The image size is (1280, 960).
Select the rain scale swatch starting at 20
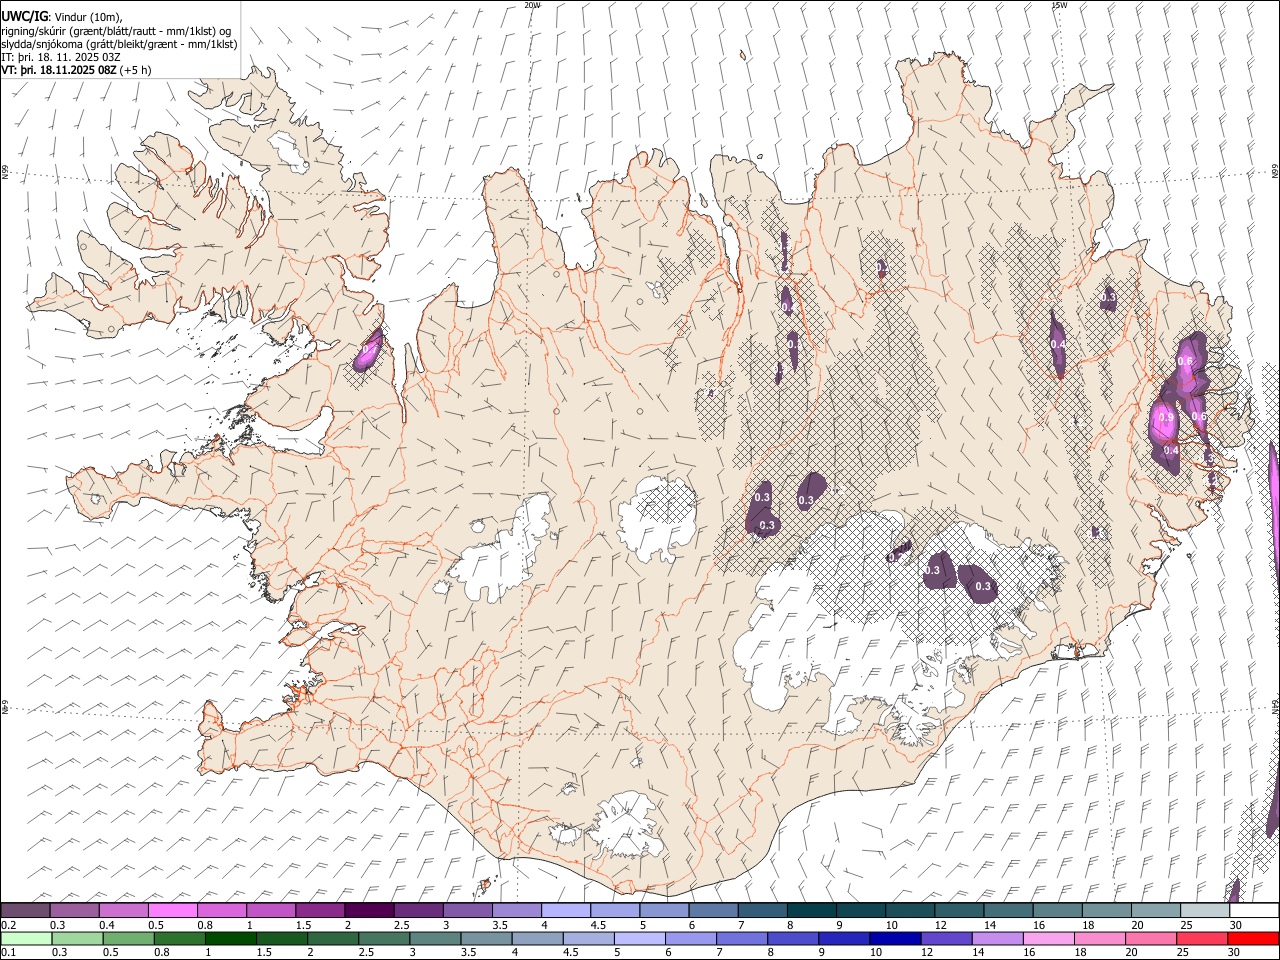coord(1152,938)
